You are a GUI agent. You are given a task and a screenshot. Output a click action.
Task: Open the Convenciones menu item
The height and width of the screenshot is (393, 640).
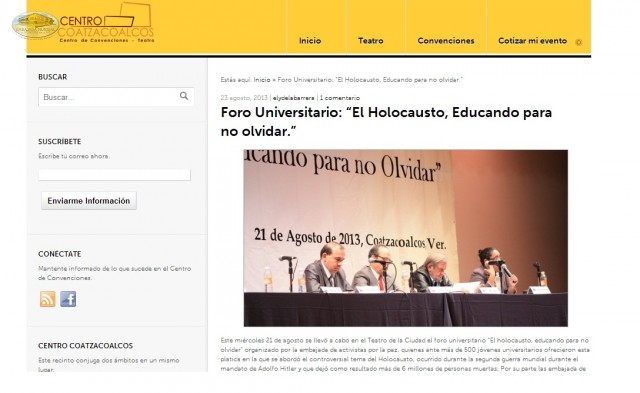(446, 41)
